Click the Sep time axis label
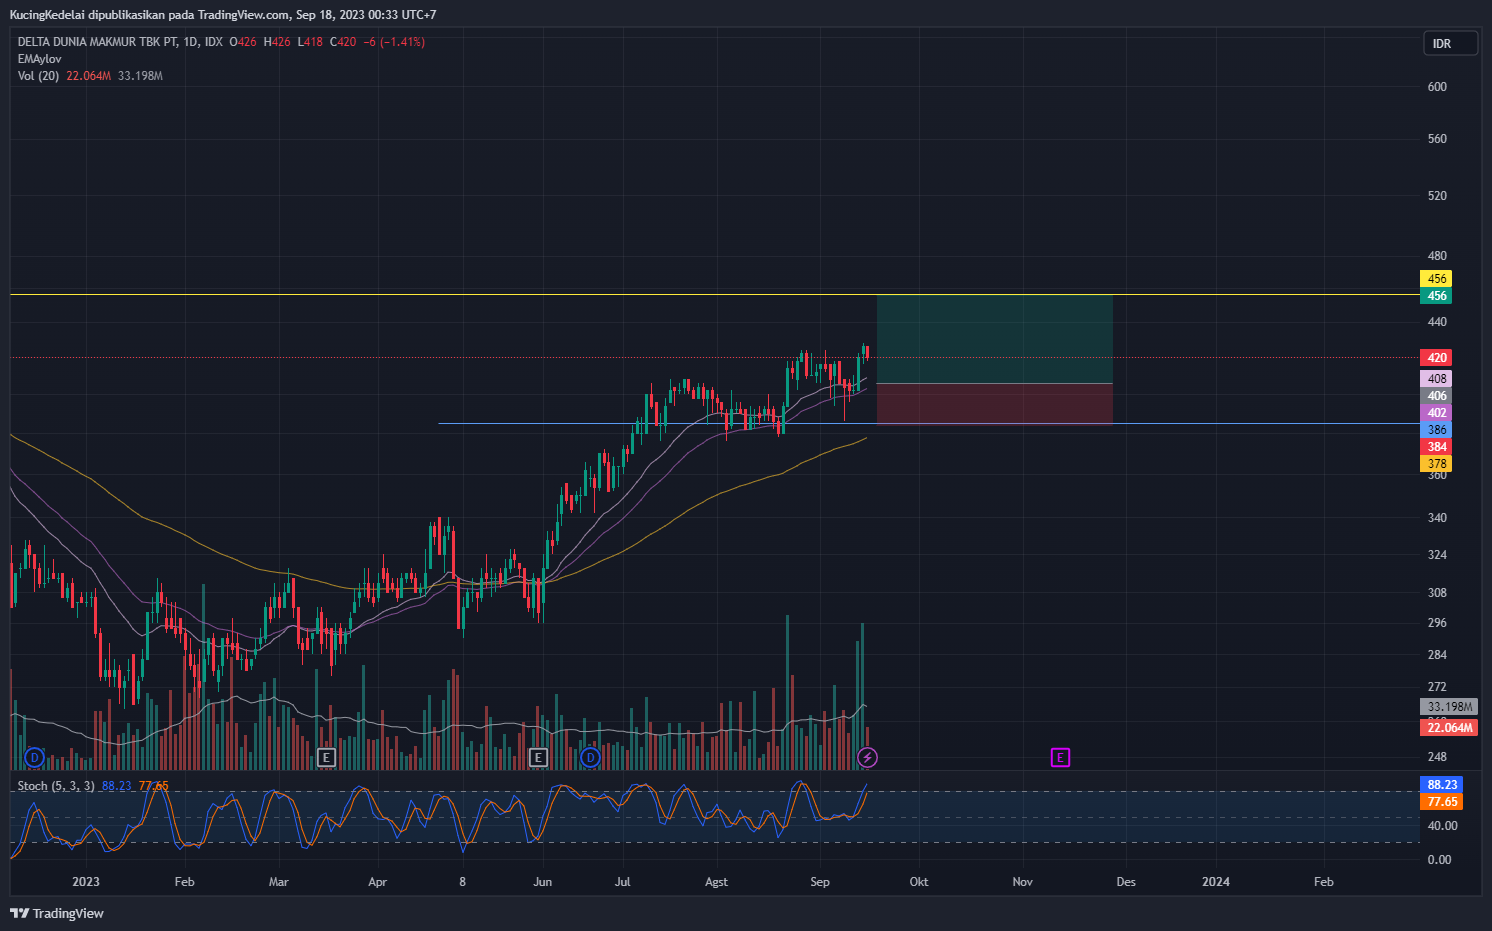Viewport: 1492px width, 931px height. tap(820, 882)
